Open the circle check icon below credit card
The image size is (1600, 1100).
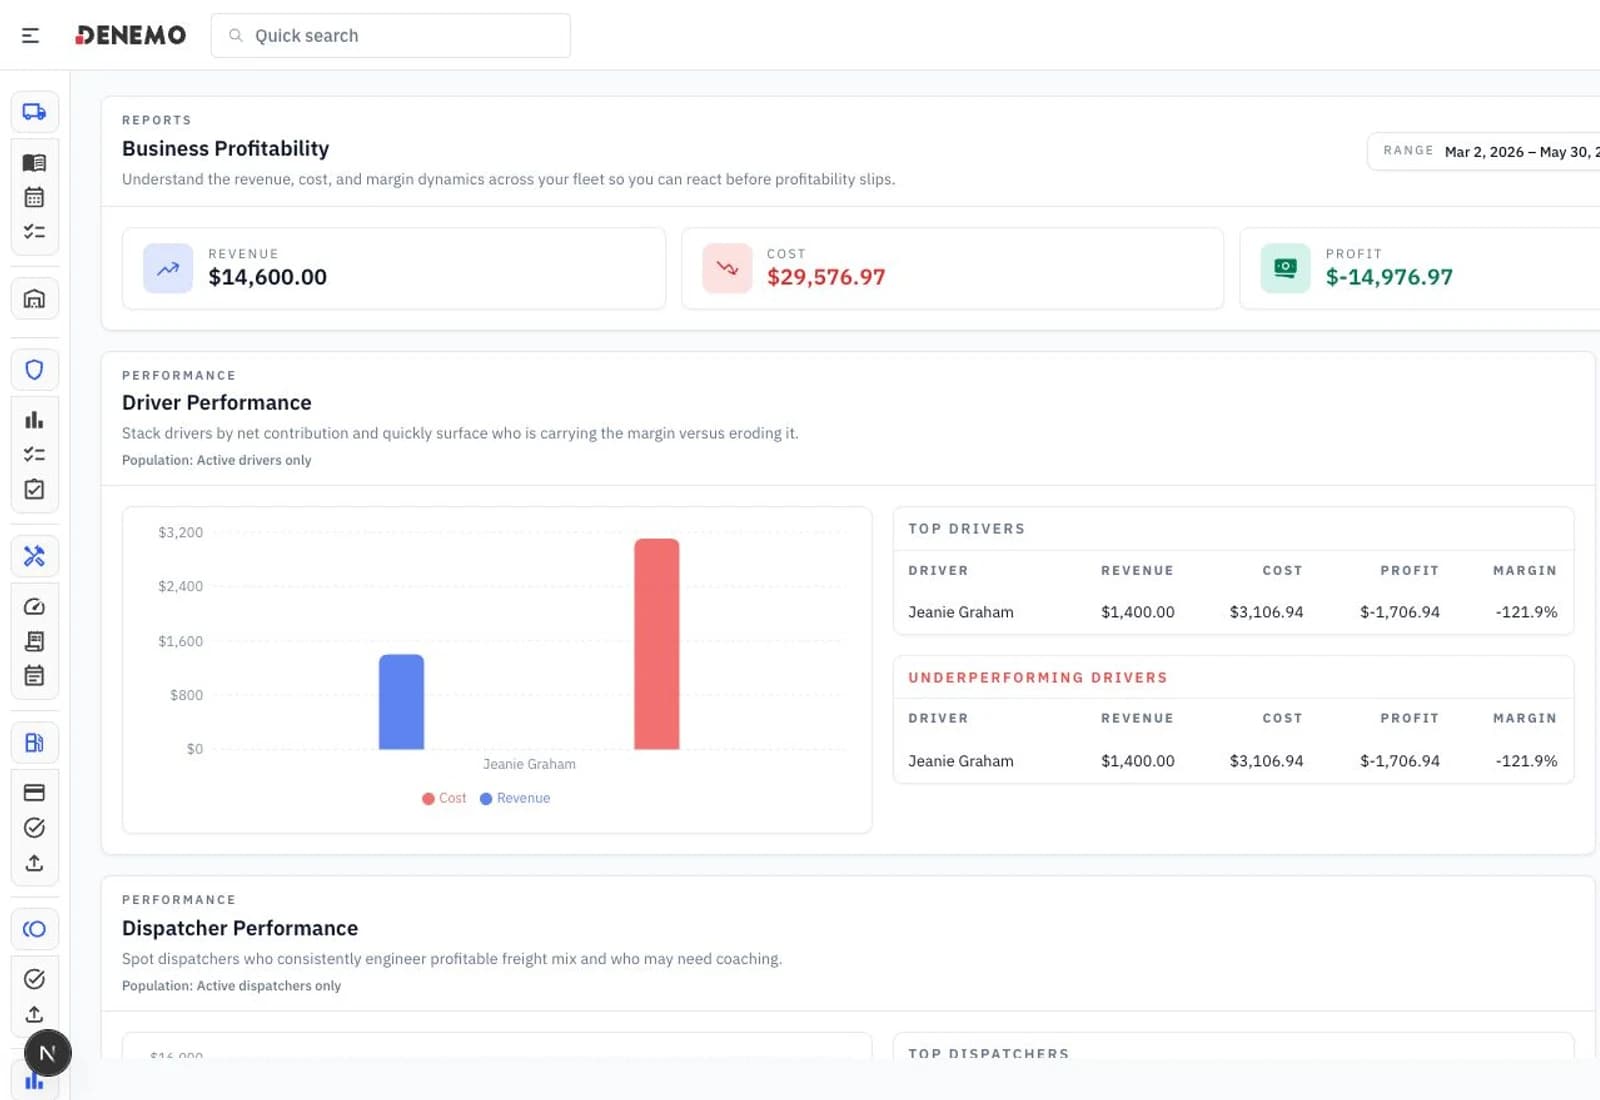click(34, 828)
